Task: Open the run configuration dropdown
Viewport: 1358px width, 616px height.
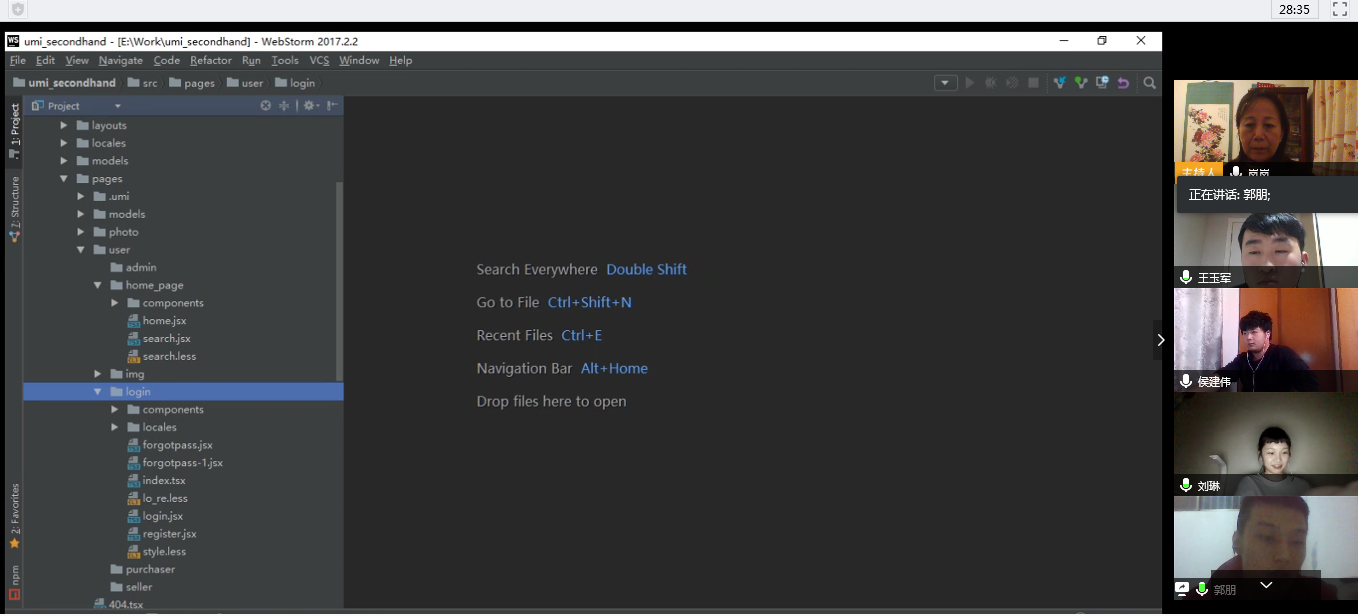Action: click(946, 83)
